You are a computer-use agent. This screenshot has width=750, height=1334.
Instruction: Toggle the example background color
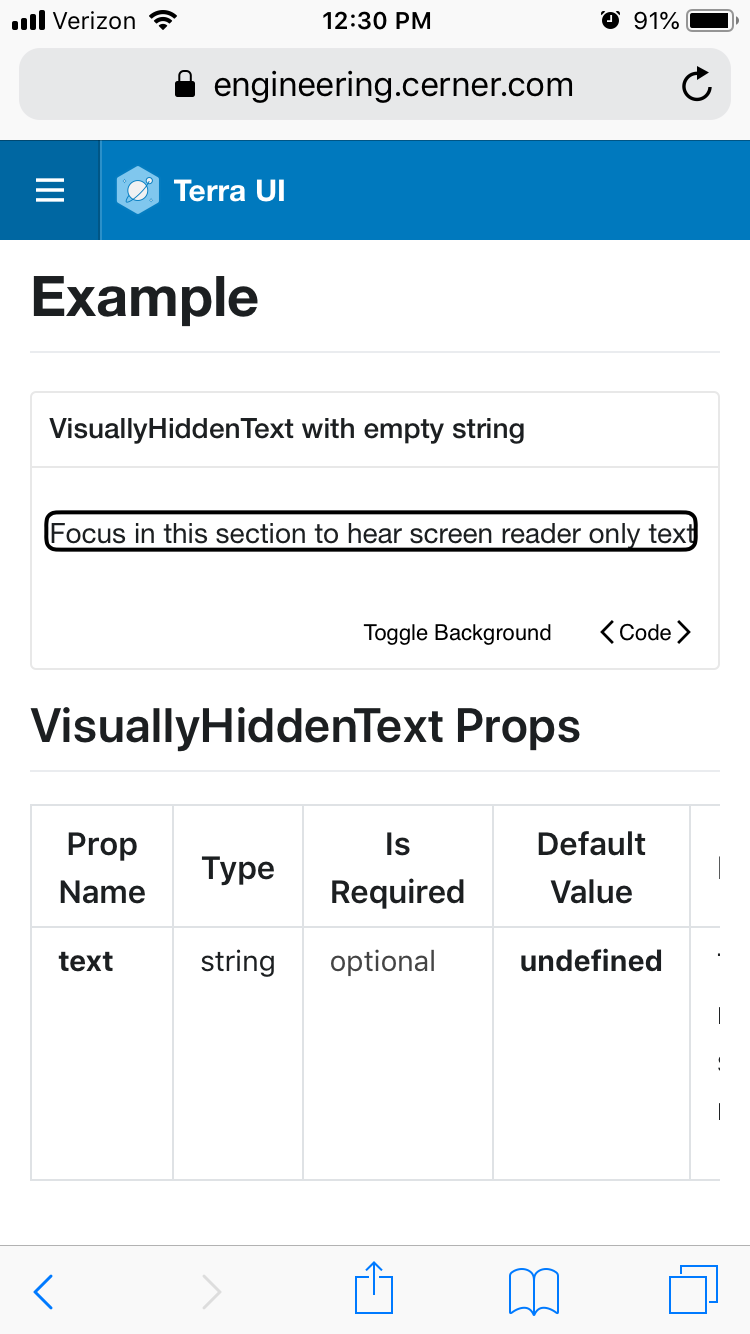click(x=457, y=632)
